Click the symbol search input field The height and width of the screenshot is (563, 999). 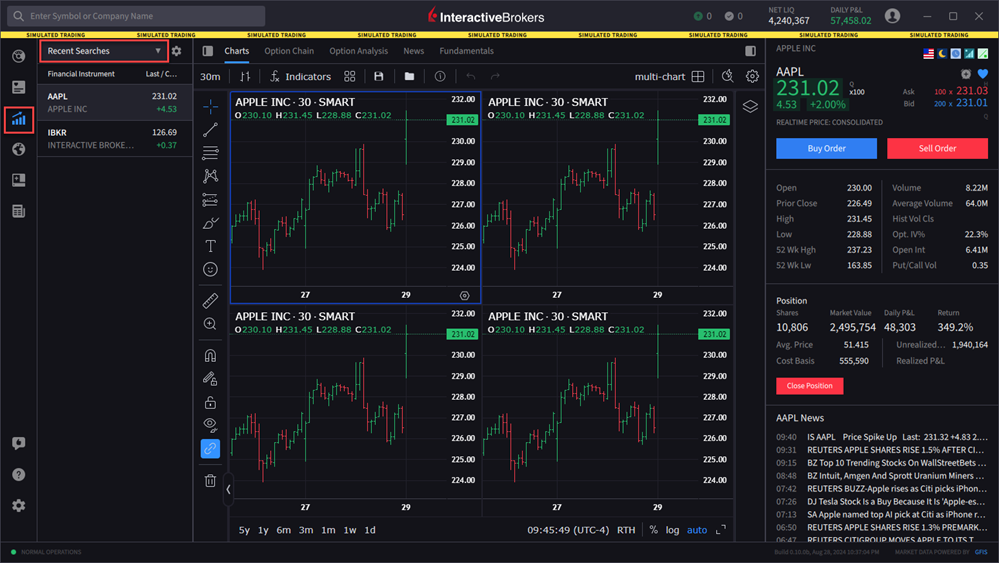point(140,16)
